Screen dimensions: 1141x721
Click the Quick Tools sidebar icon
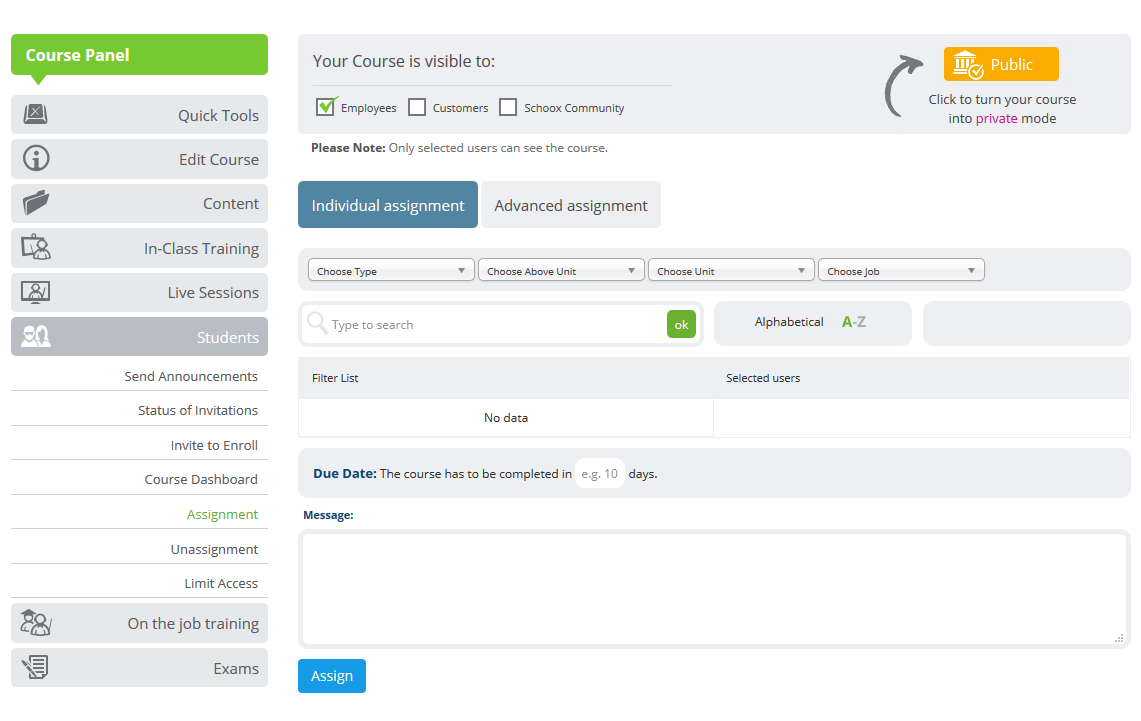36,114
